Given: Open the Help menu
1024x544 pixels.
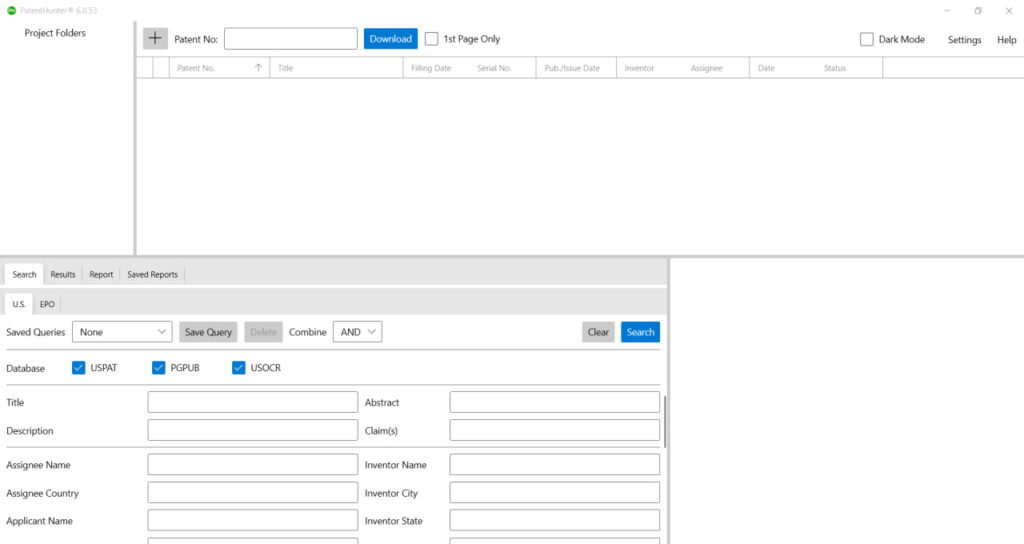Looking at the screenshot, I should click(1006, 40).
